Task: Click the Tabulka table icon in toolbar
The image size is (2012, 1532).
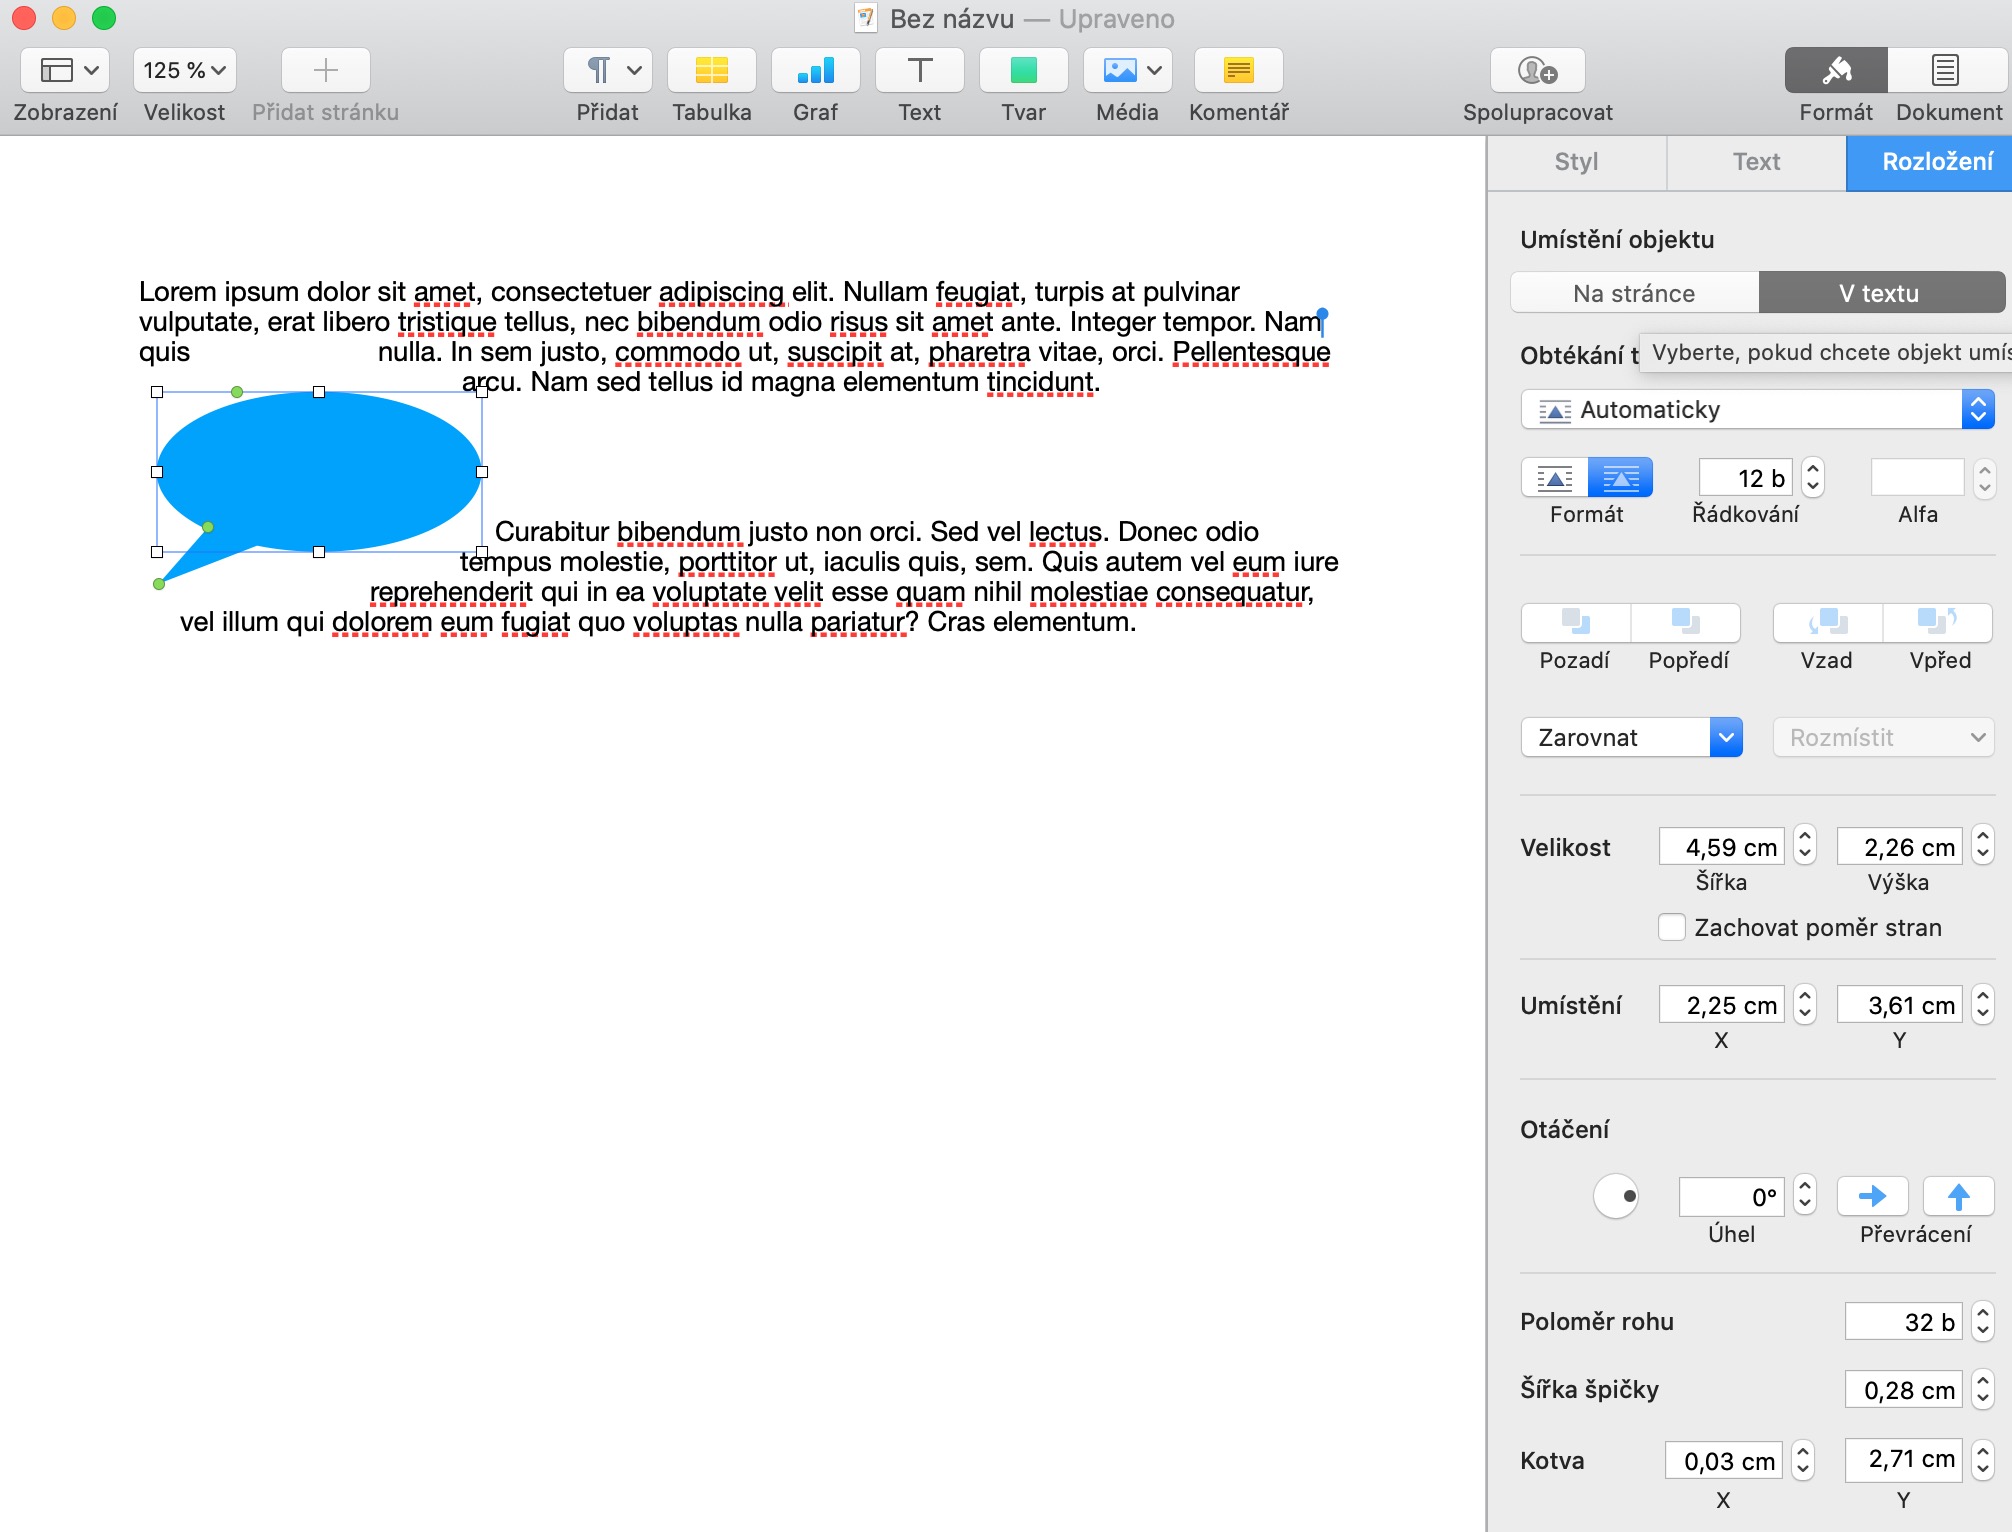Action: [711, 71]
